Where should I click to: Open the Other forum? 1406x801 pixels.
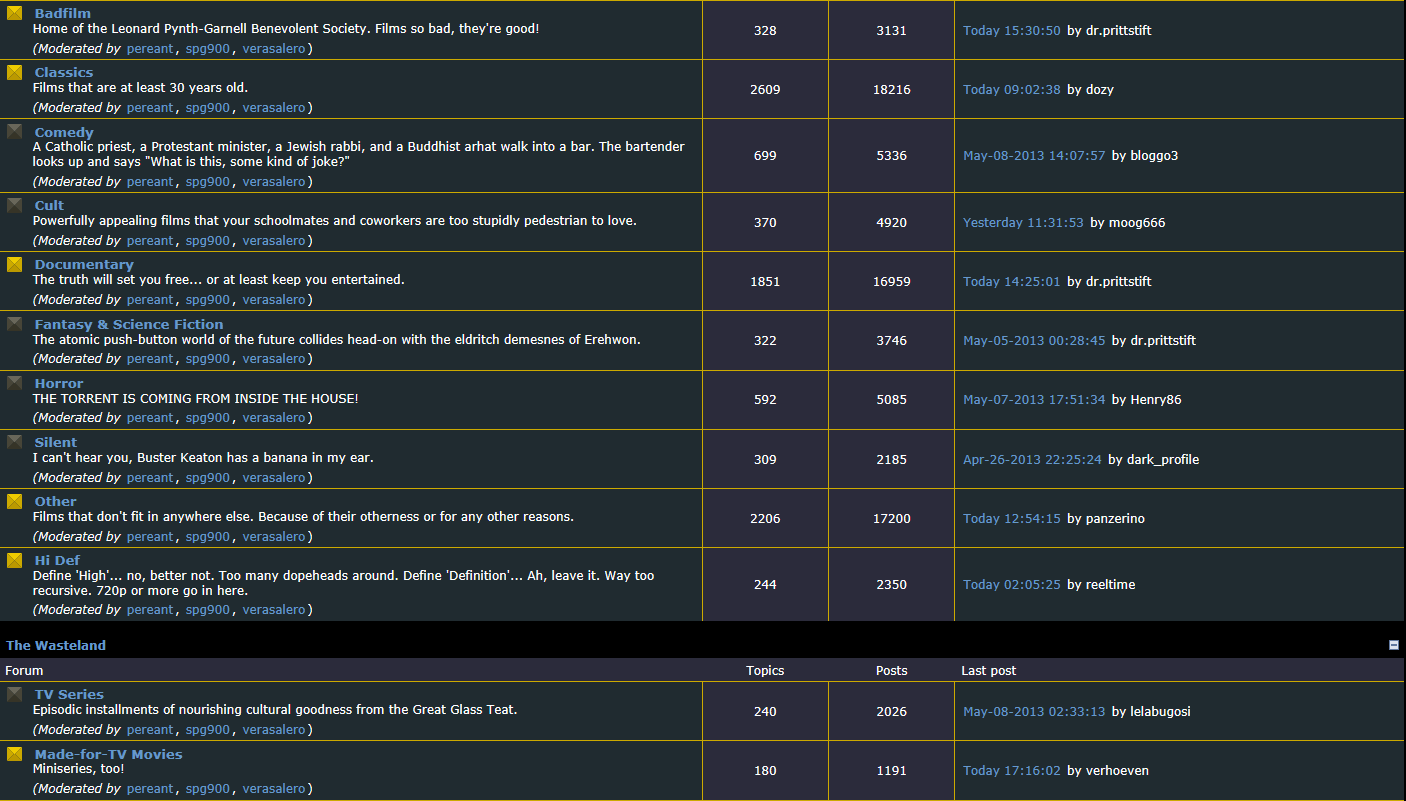pyautogui.click(x=56, y=501)
